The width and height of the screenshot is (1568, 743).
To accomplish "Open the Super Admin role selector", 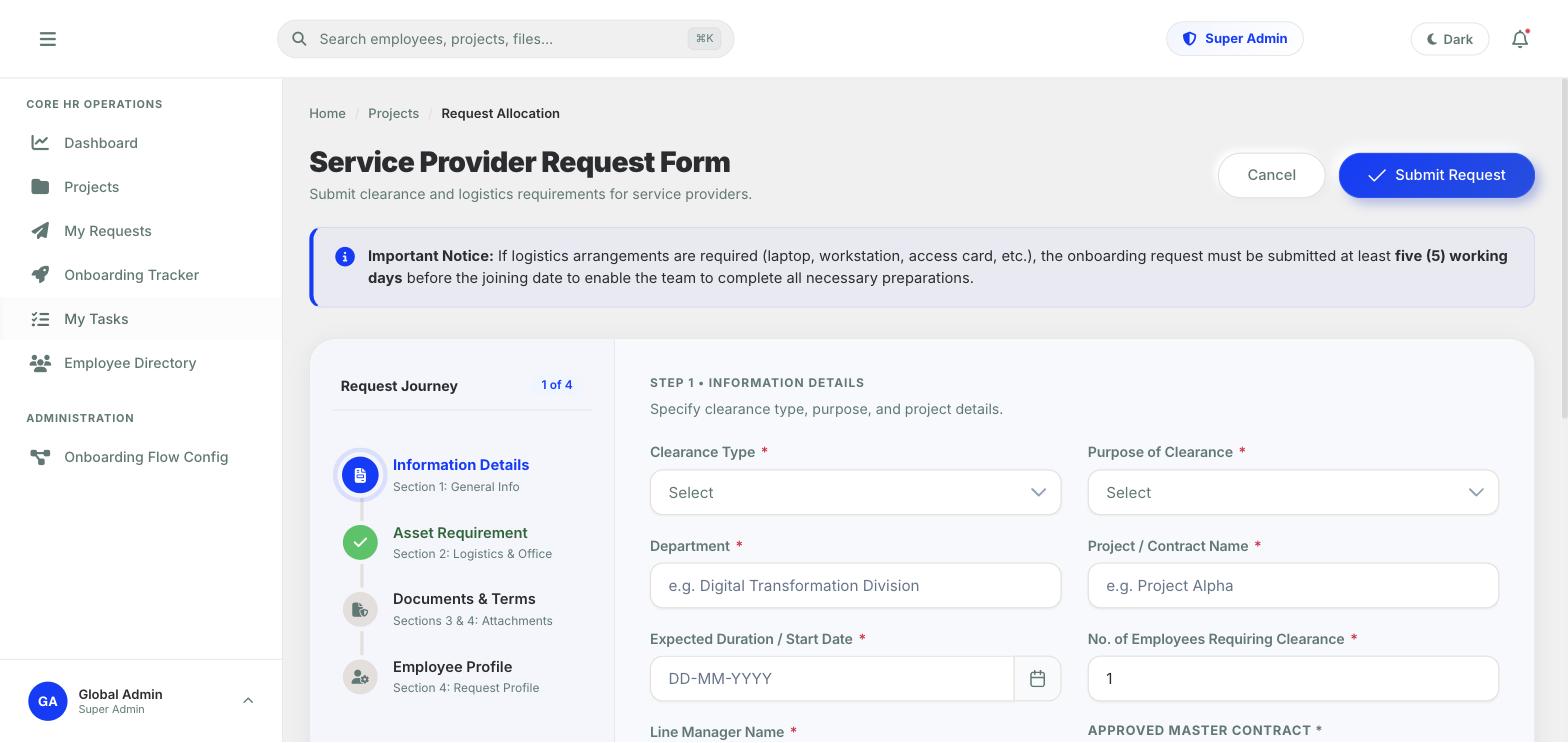I will [x=1234, y=39].
